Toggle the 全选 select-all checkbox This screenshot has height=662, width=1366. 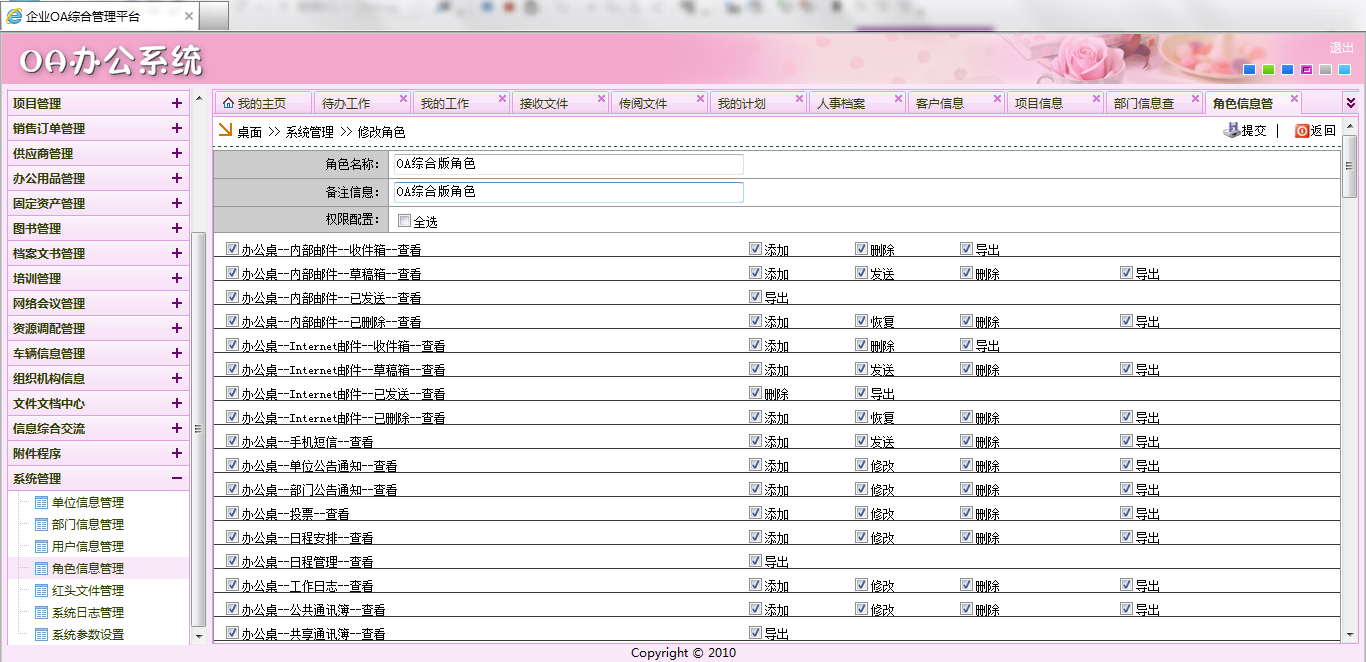point(404,221)
